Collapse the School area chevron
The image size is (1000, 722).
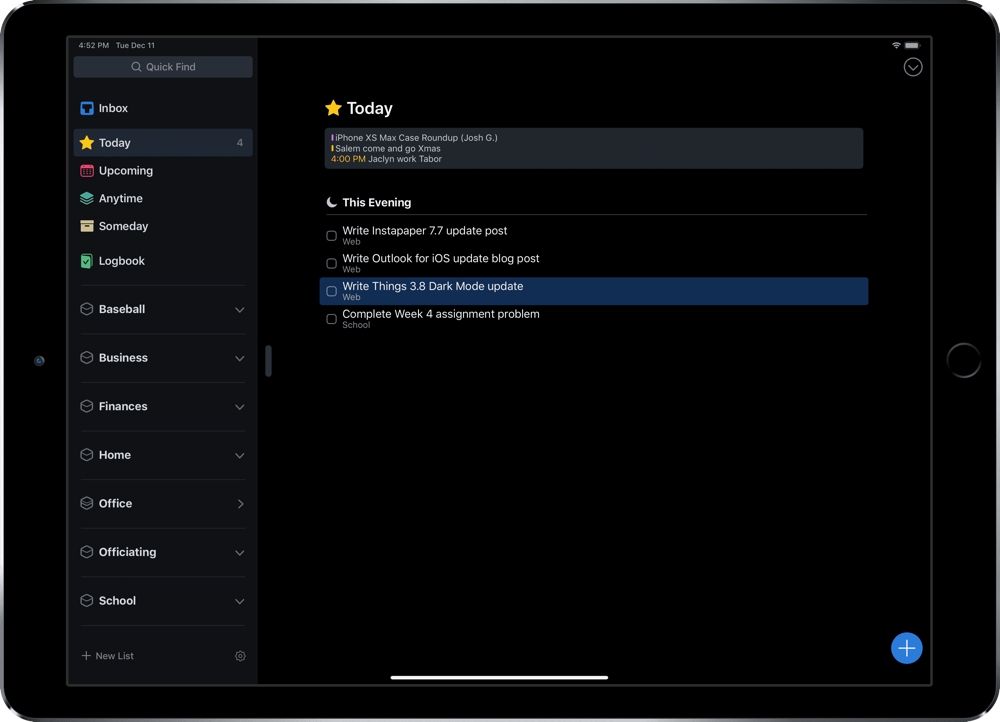pyautogui.click(x=240, y=601)
